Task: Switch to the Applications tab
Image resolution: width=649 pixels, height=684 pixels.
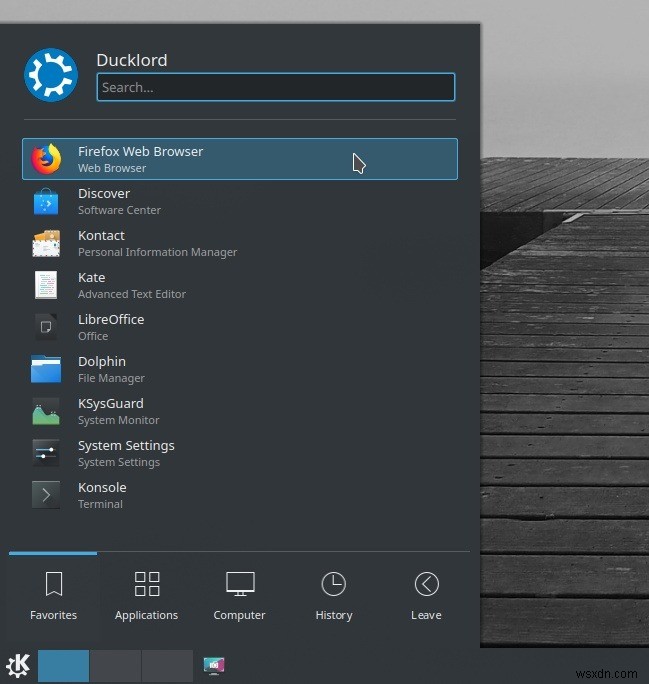Action: click(147, 596)
